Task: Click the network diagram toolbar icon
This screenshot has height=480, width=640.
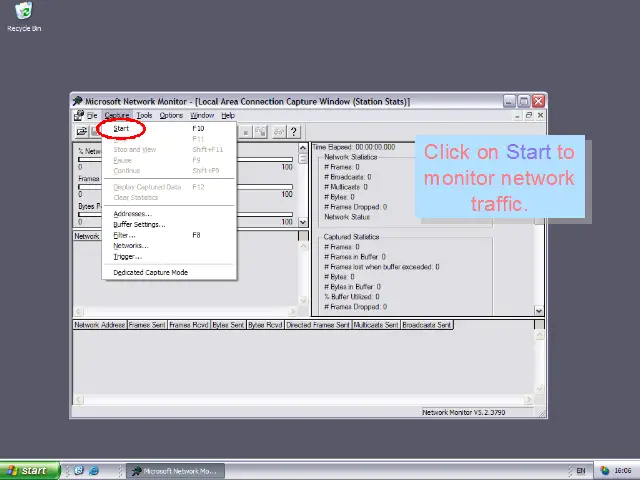Action: click(x=260, y=131)
